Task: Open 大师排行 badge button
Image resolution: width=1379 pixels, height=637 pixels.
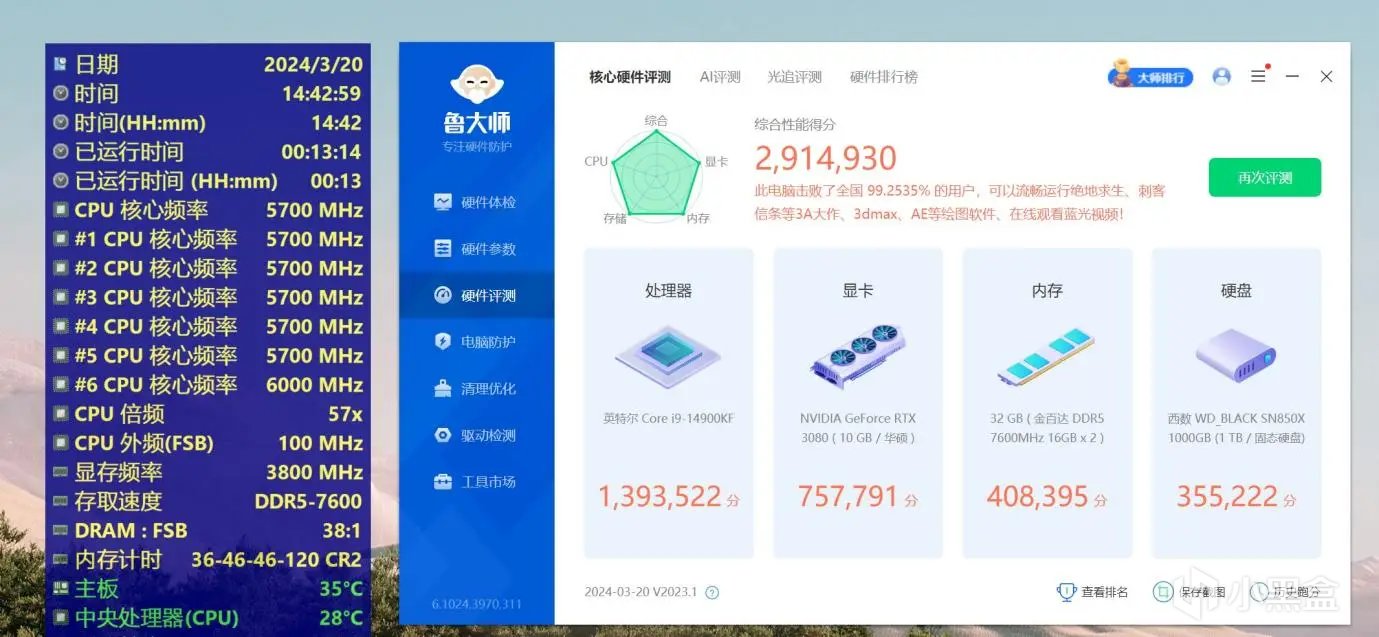Action: pyautogui.click(x=1151, y=76)
